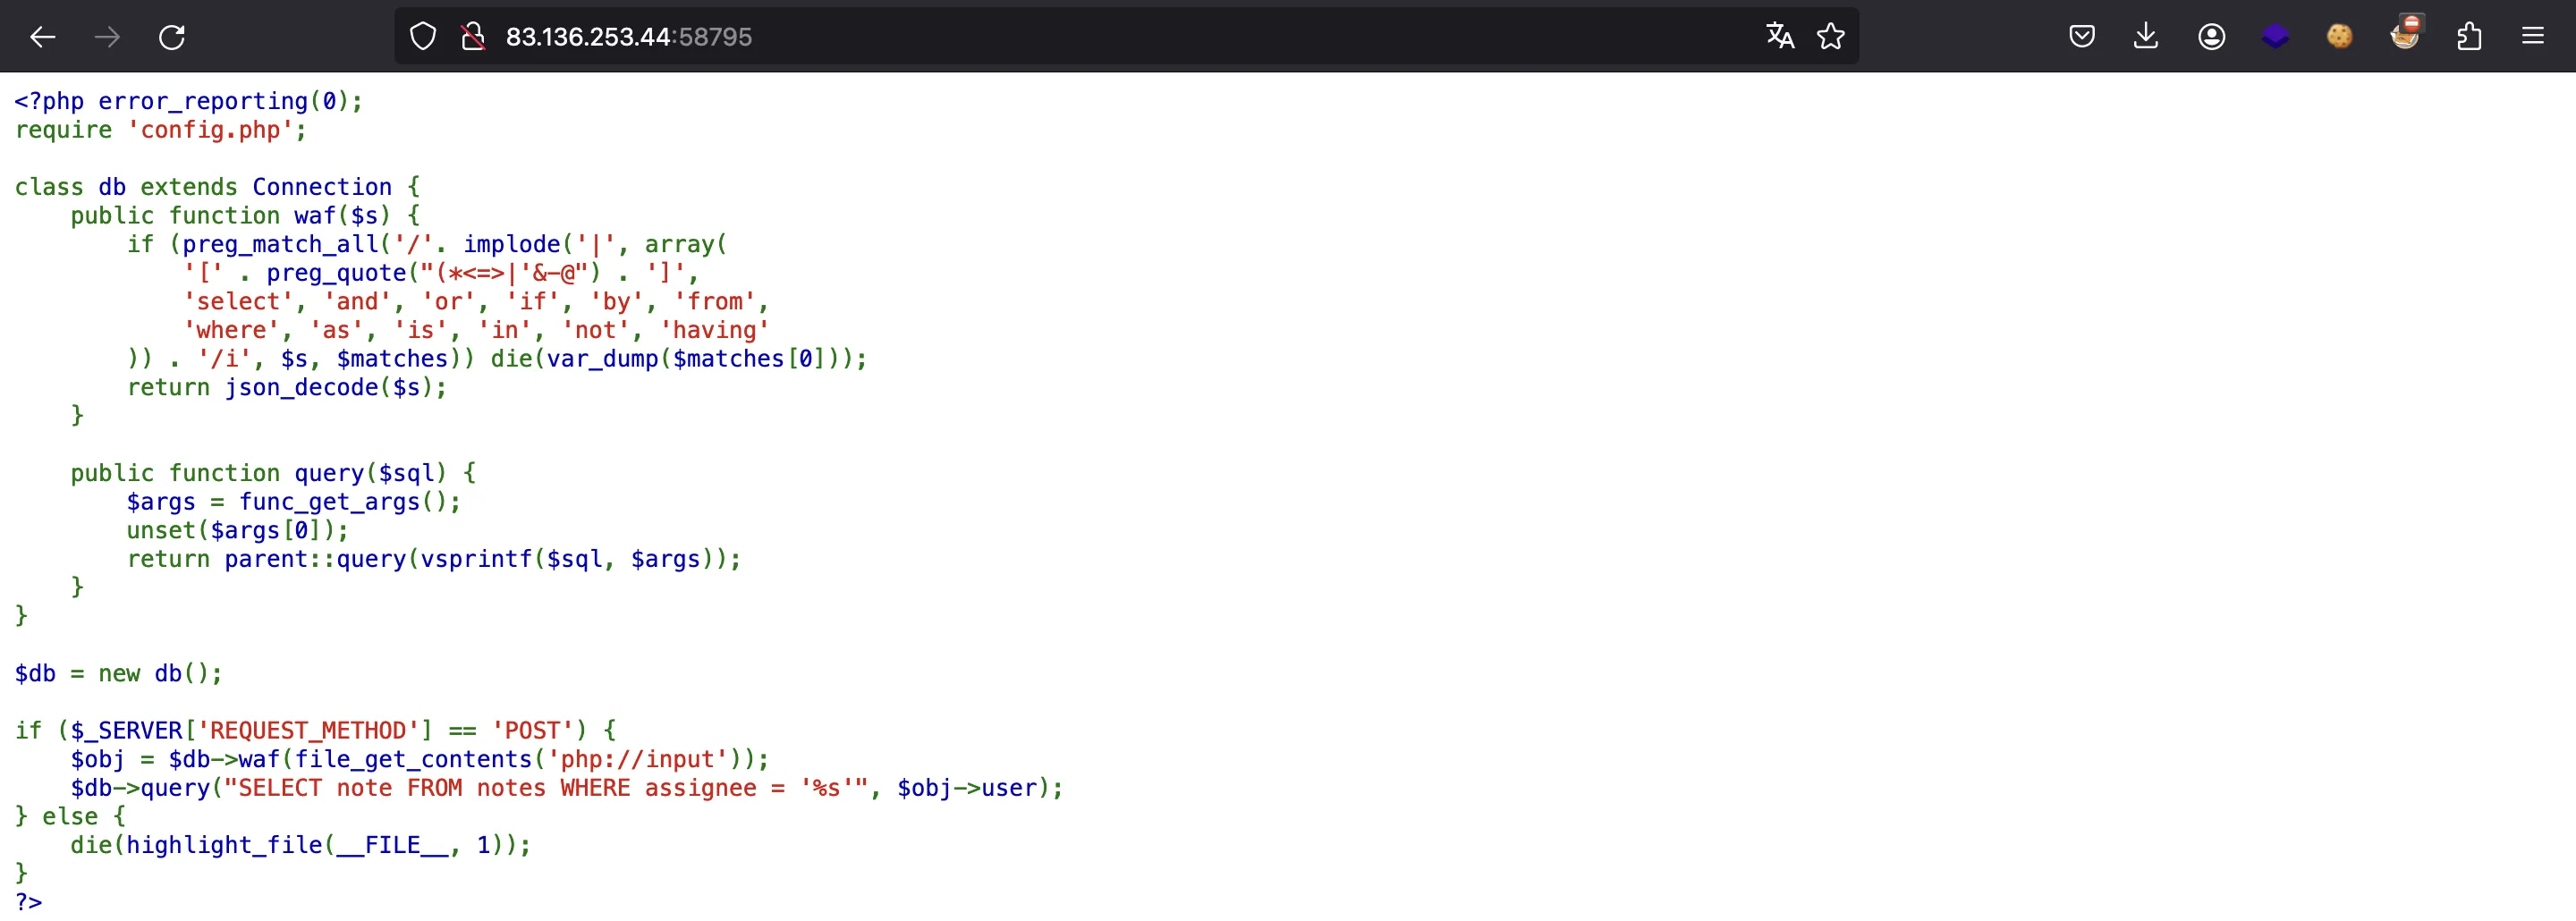This screenshot has width=2576, height=921.
Task: Go back to the previous page
Action: [x=43, y=37]
